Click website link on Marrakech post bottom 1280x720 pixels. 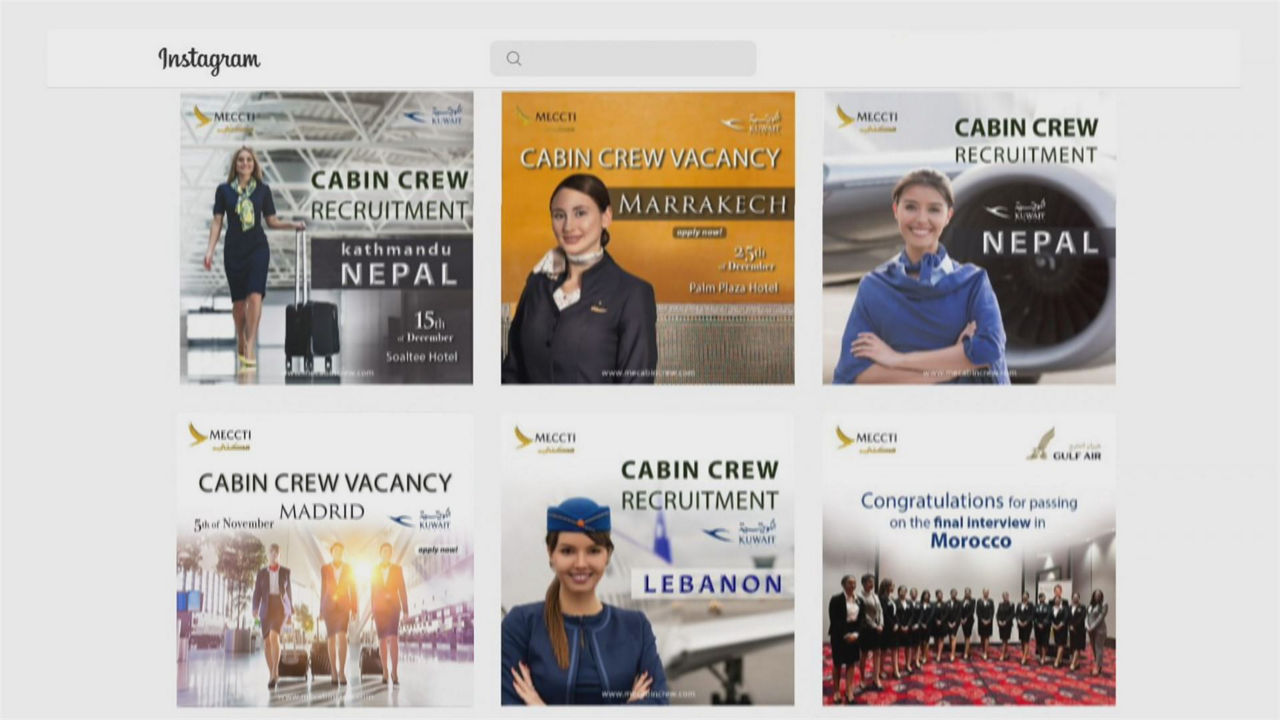[648, 373]
